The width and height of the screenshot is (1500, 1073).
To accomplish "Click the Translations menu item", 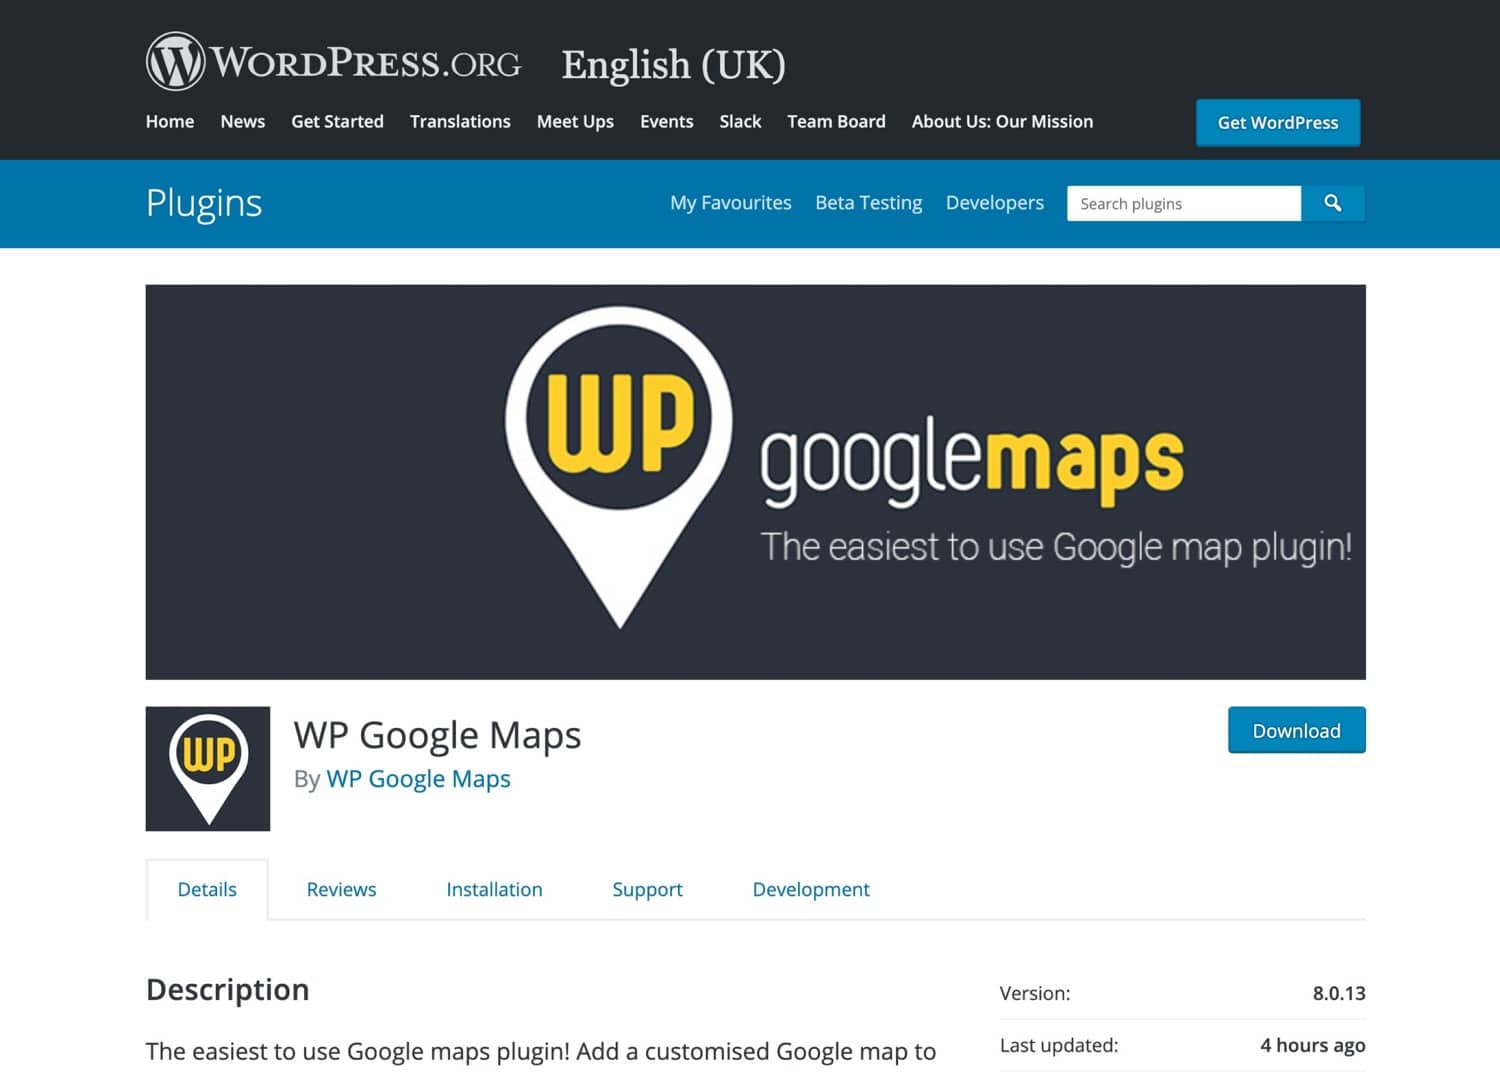I will 460,121.
